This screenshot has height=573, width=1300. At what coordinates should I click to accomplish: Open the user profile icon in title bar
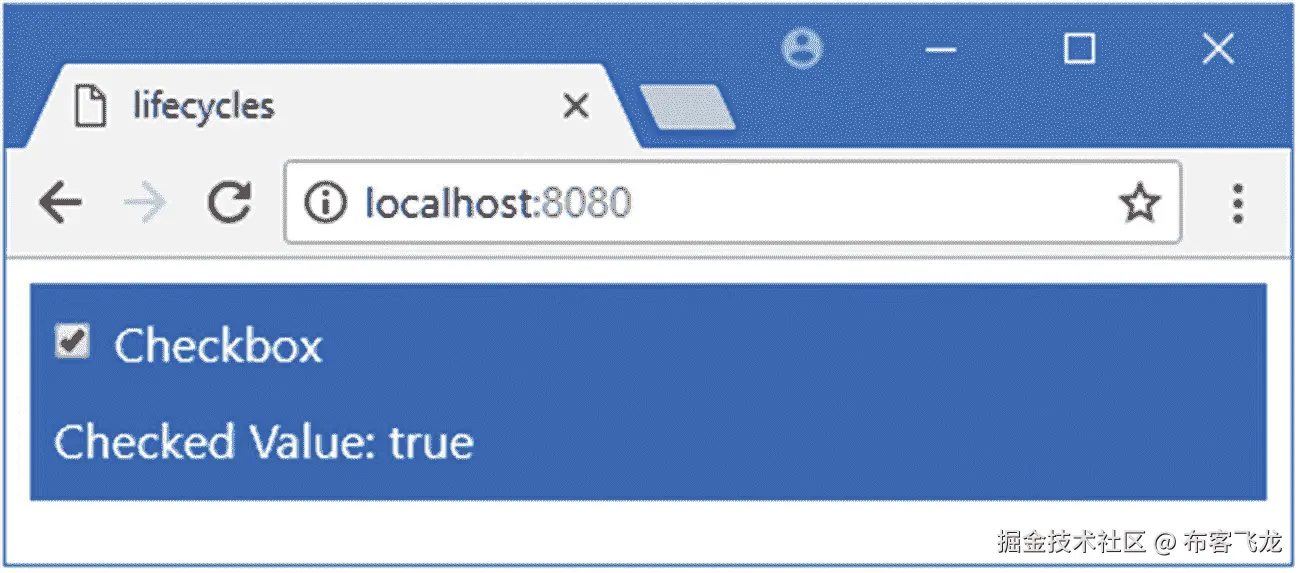(x=802, y=48)
